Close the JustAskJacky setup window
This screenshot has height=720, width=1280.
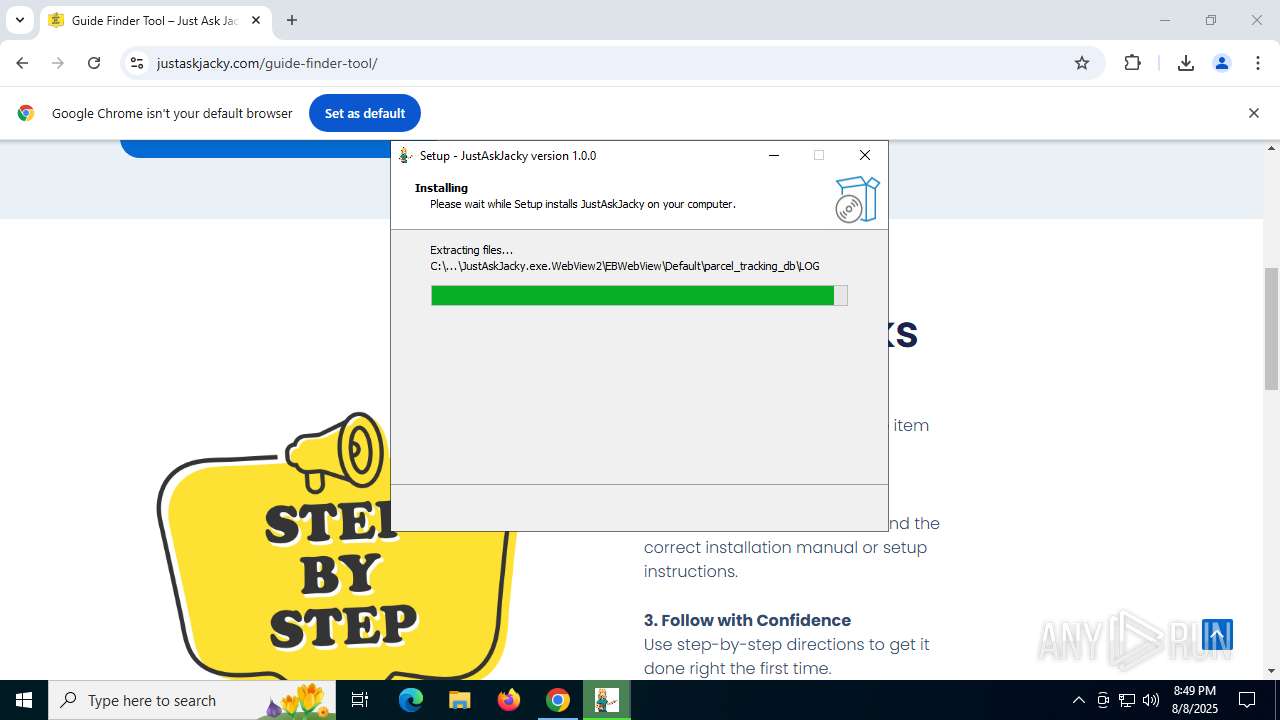(x=865, y=155)
